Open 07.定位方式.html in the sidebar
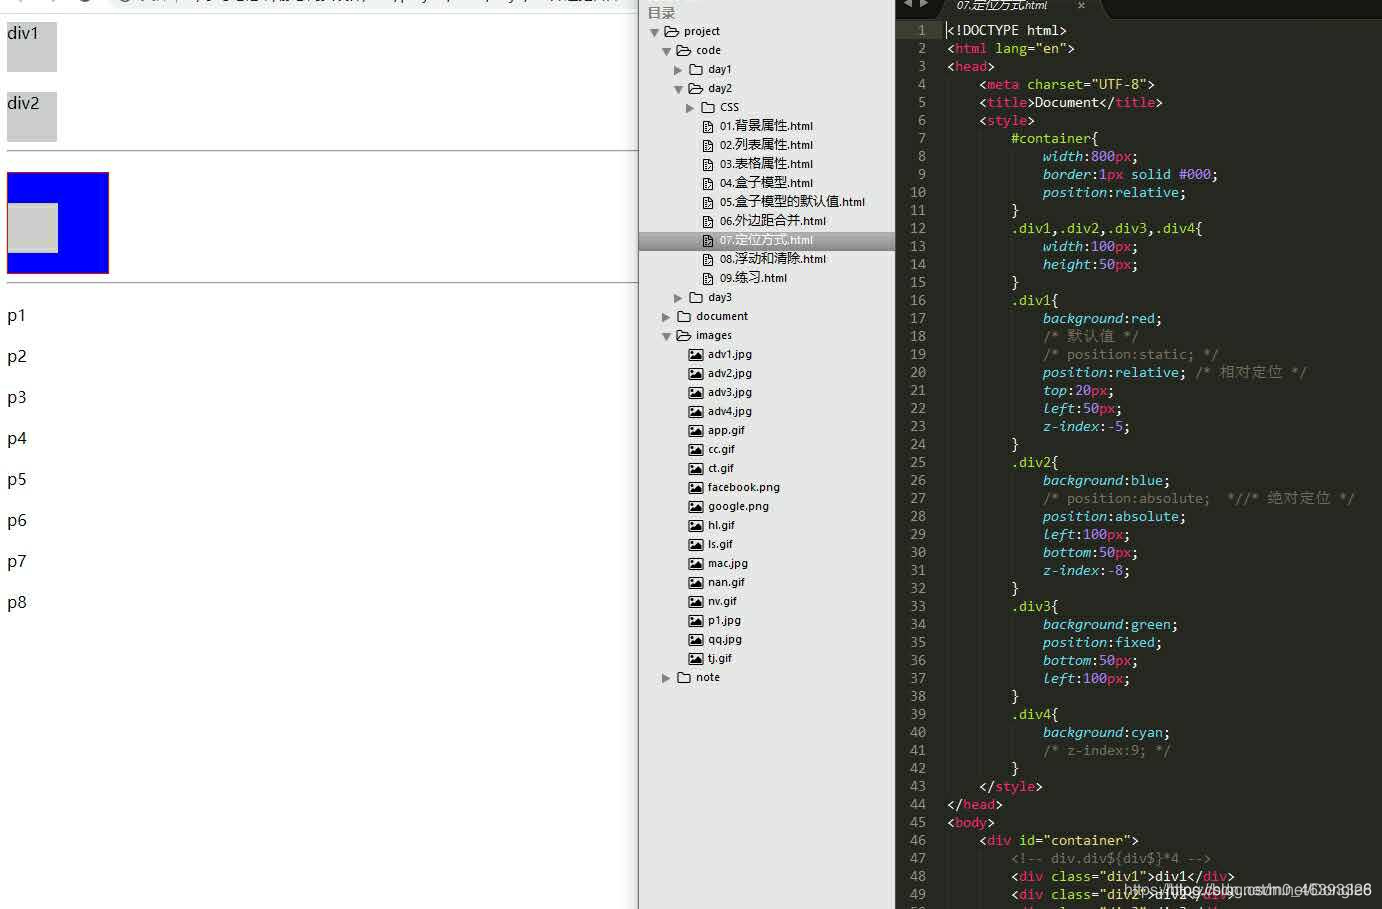 [x=766, y=240]
